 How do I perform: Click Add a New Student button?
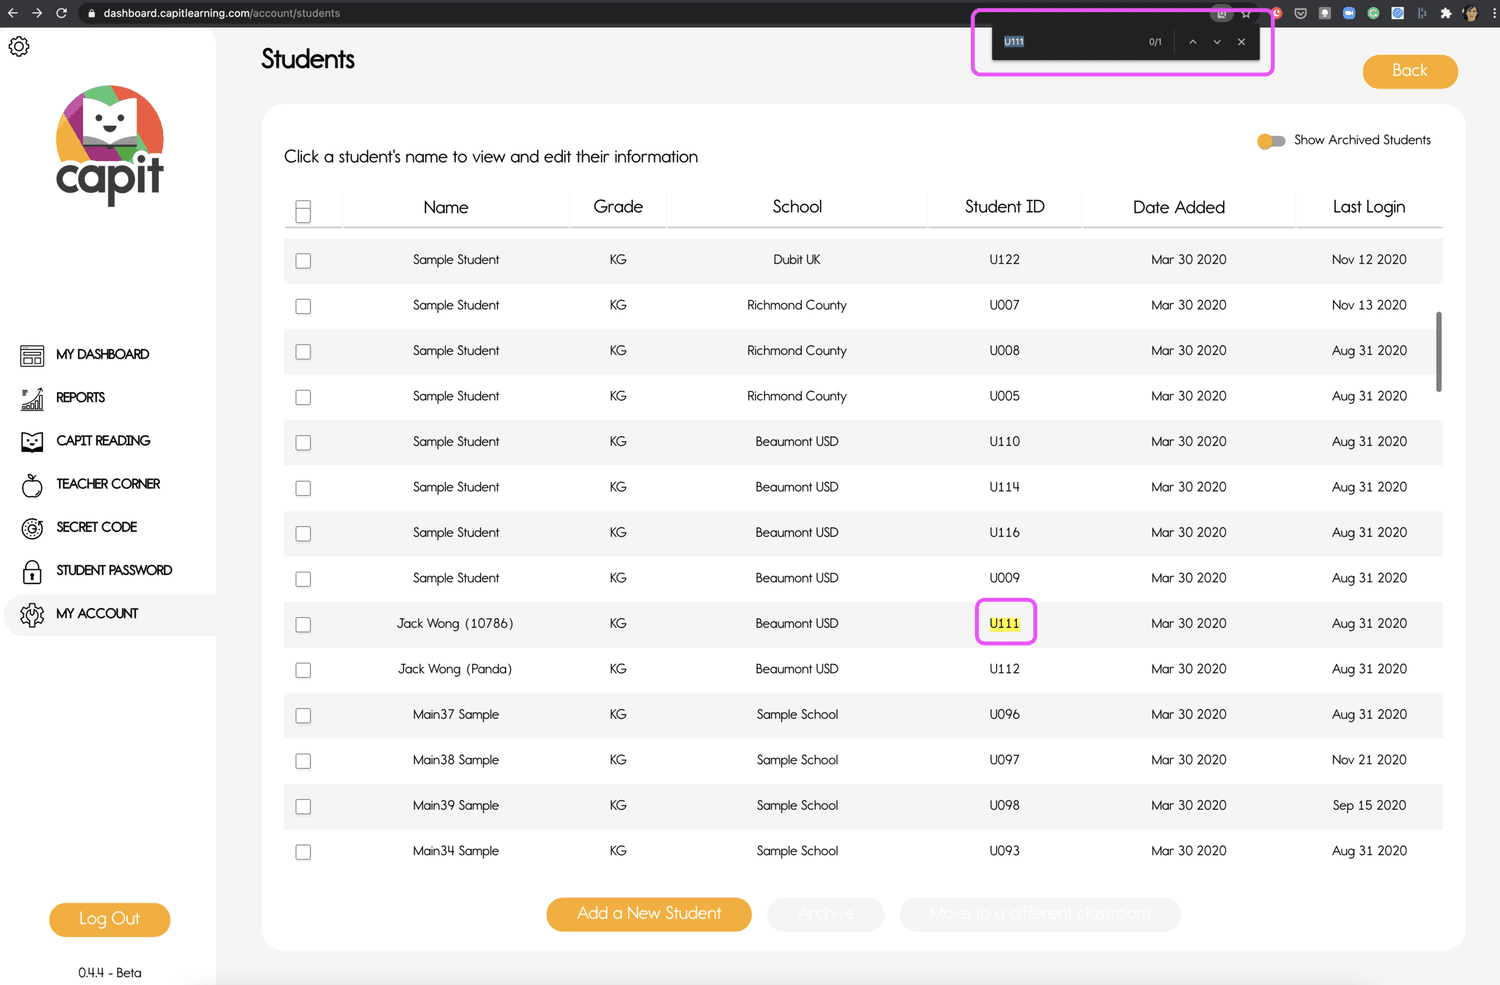[649, 914]
